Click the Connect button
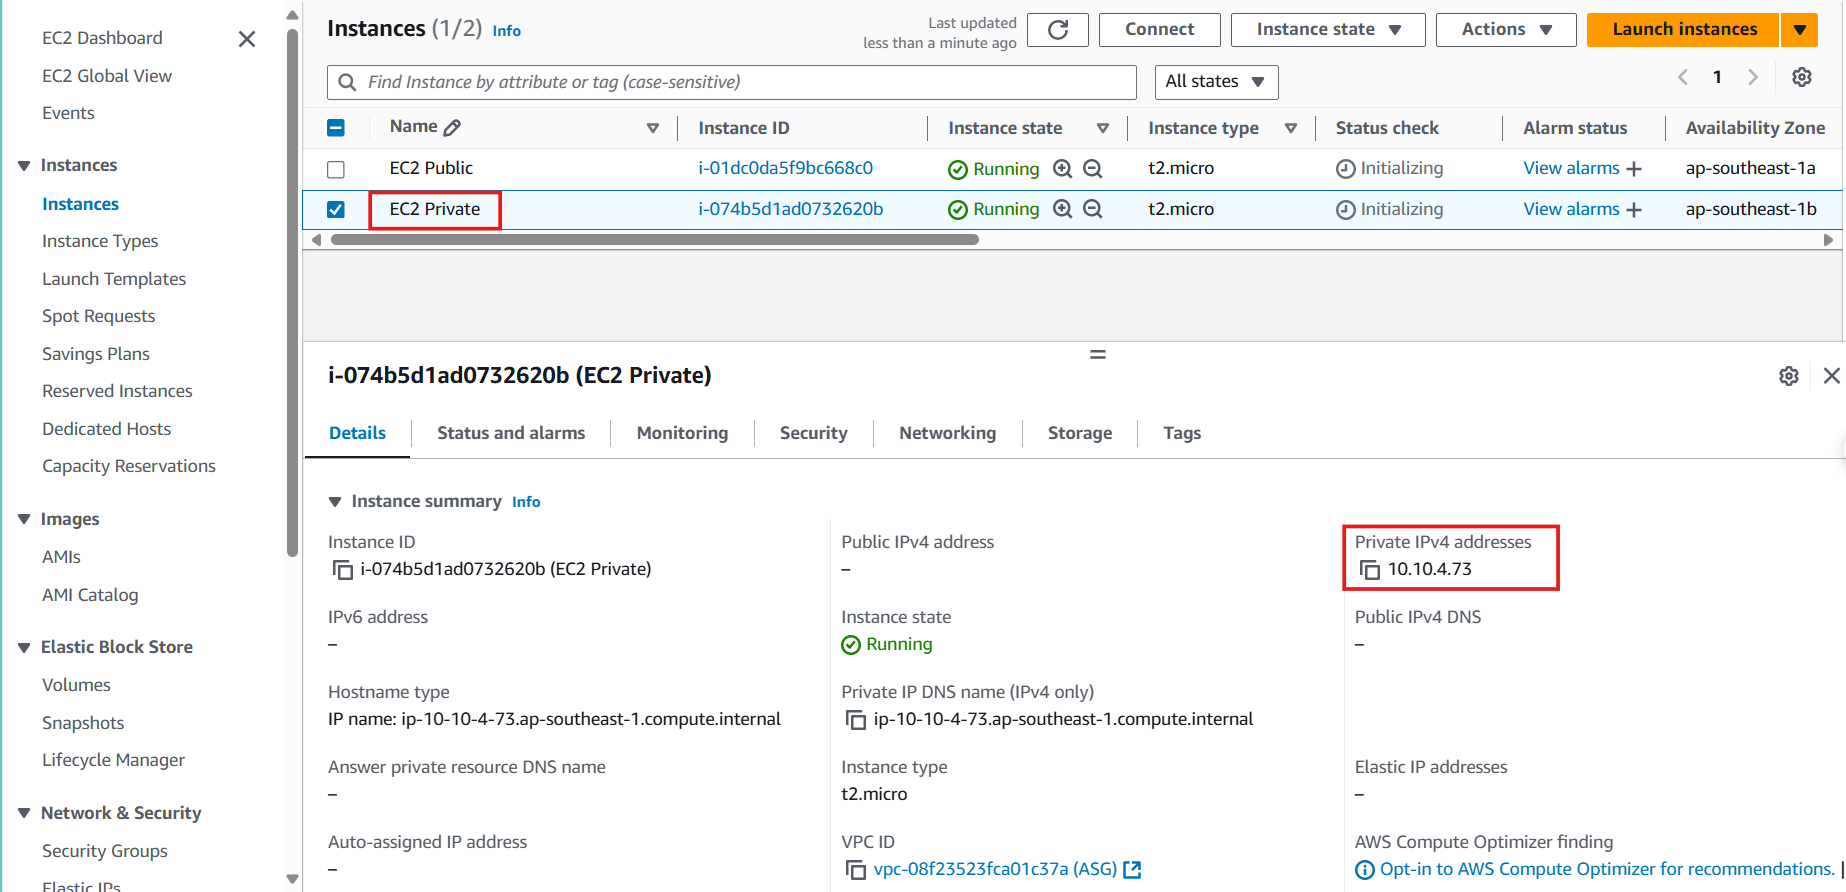Viewport: 1846px width, 892px height. [x=1159, y=30]
